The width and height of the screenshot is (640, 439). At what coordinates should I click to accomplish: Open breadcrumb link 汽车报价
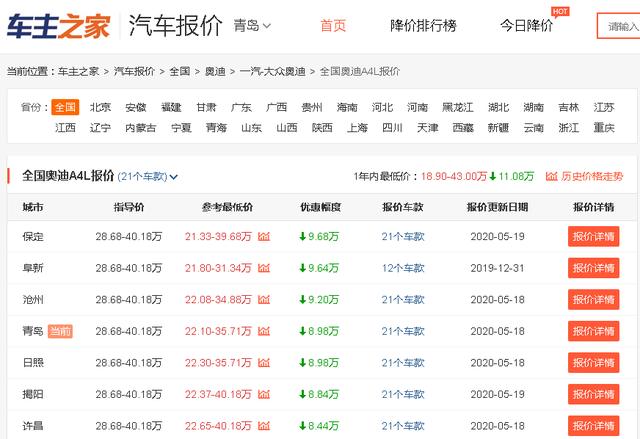pyautogui.click(x=134, y=71)
